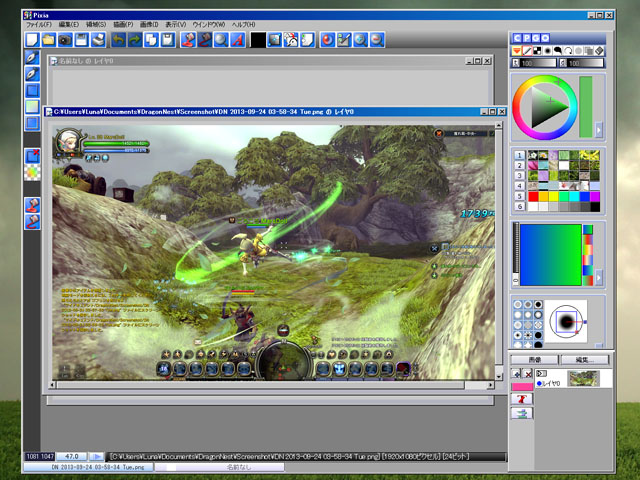640x480 pixels.
Task: Open the ウインドウ(W) menu
Action: click(x=209, y=25)
